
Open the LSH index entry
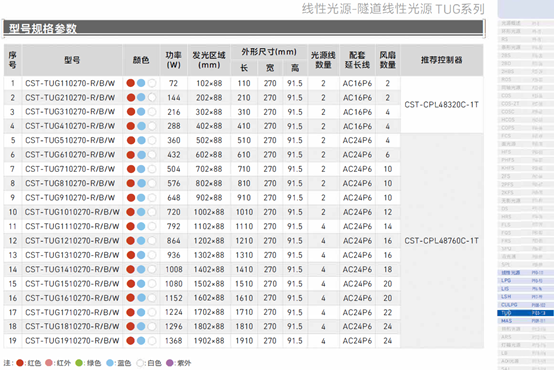(x=525, y=296)
